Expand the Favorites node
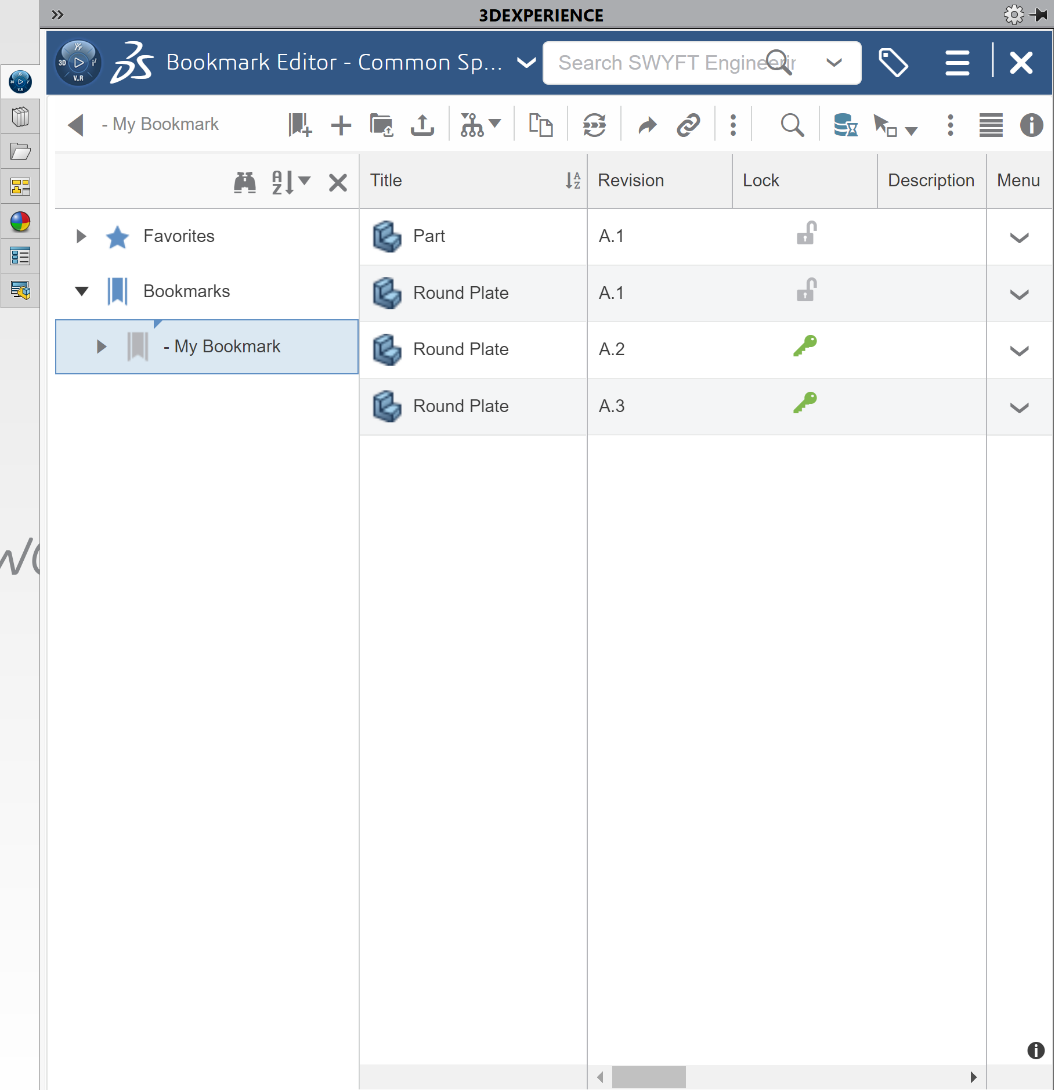Screen dimensions: 1055x1090 (x=81, y=236)
